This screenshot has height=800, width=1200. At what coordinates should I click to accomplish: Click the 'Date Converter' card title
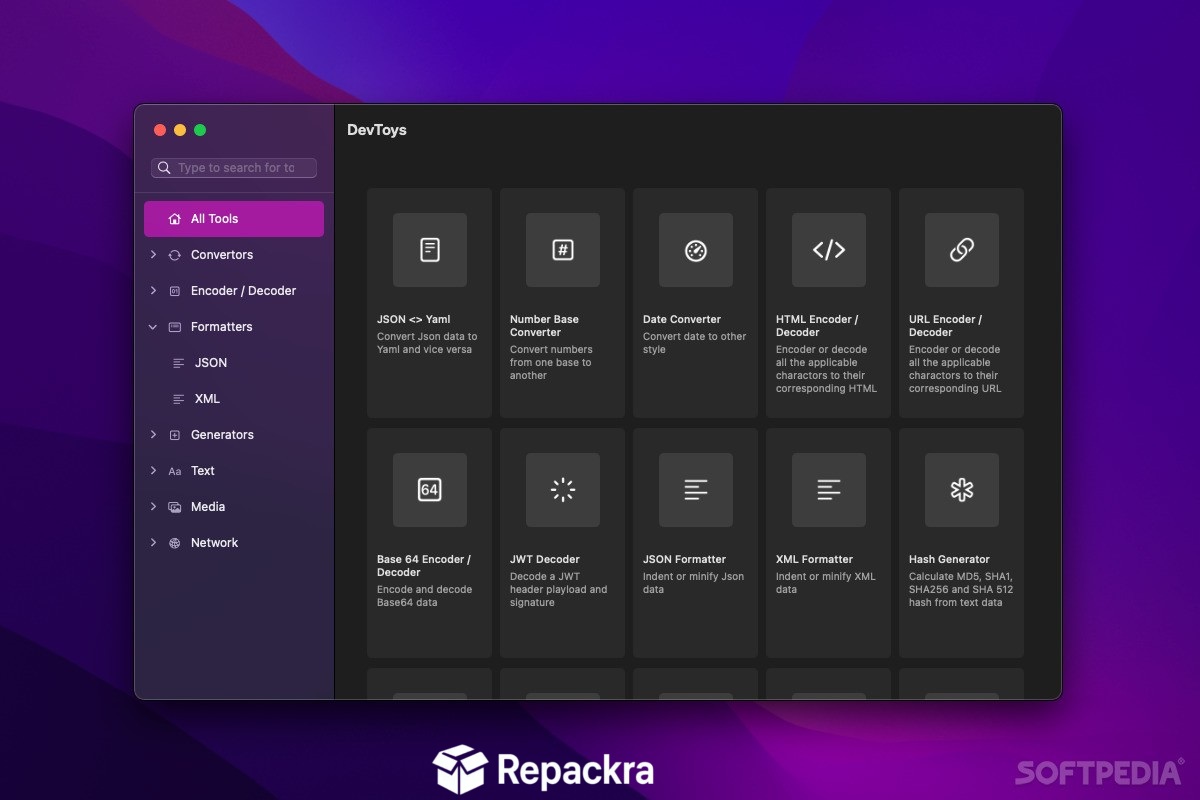point(682,320)
